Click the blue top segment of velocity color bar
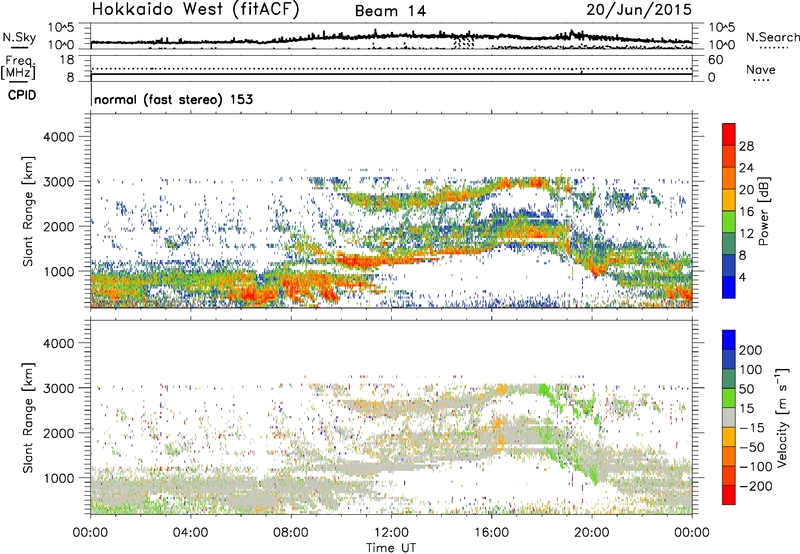Viewport: 800px width, 554px height. click(x=729, y=340)
